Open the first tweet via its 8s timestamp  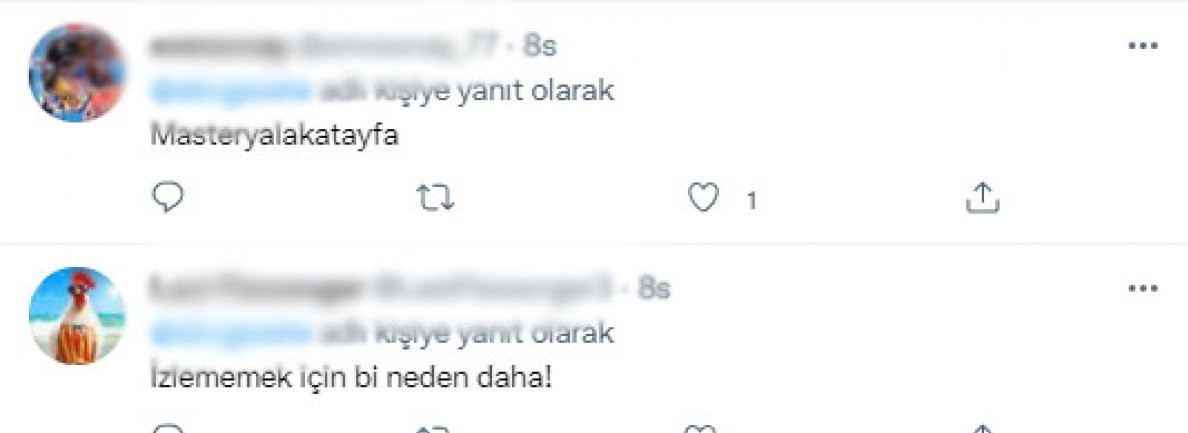(x=540, y=46)
